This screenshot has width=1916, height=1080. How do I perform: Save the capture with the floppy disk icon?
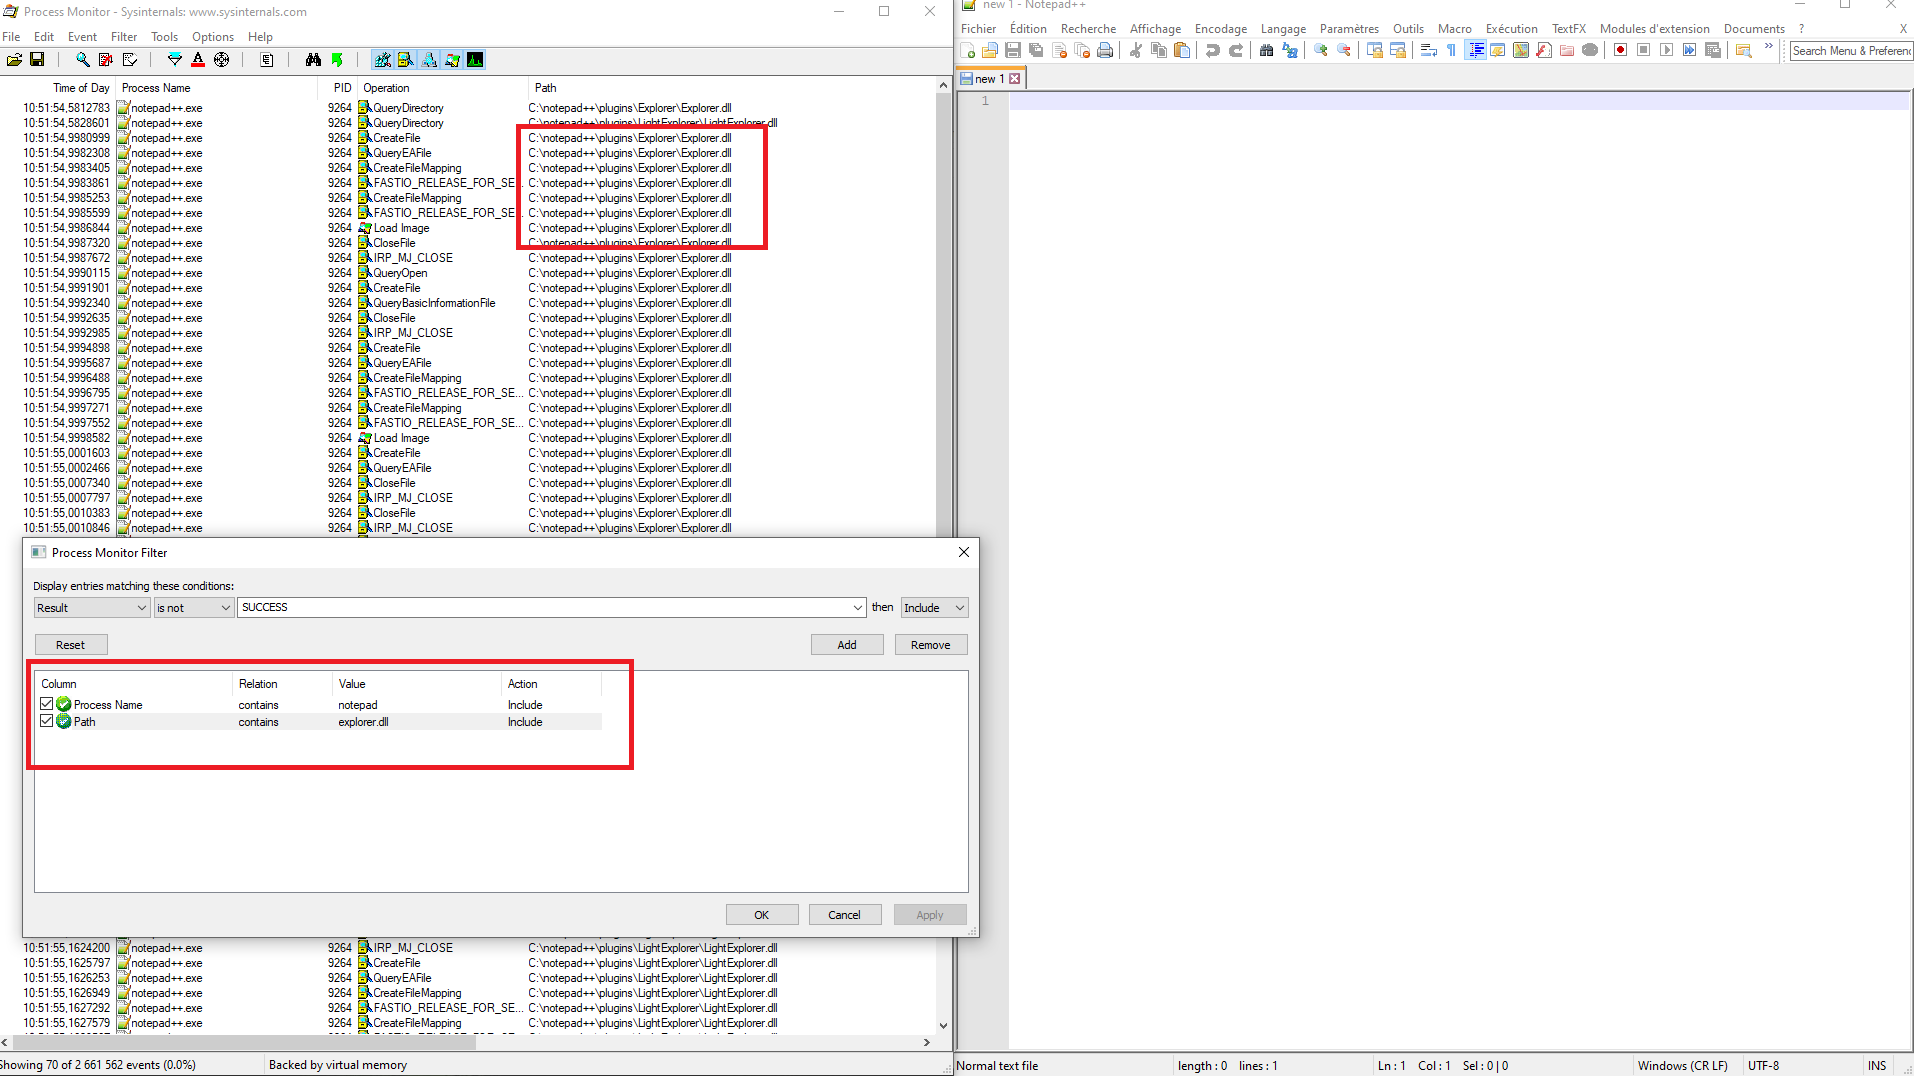click(x=37, y=60)
